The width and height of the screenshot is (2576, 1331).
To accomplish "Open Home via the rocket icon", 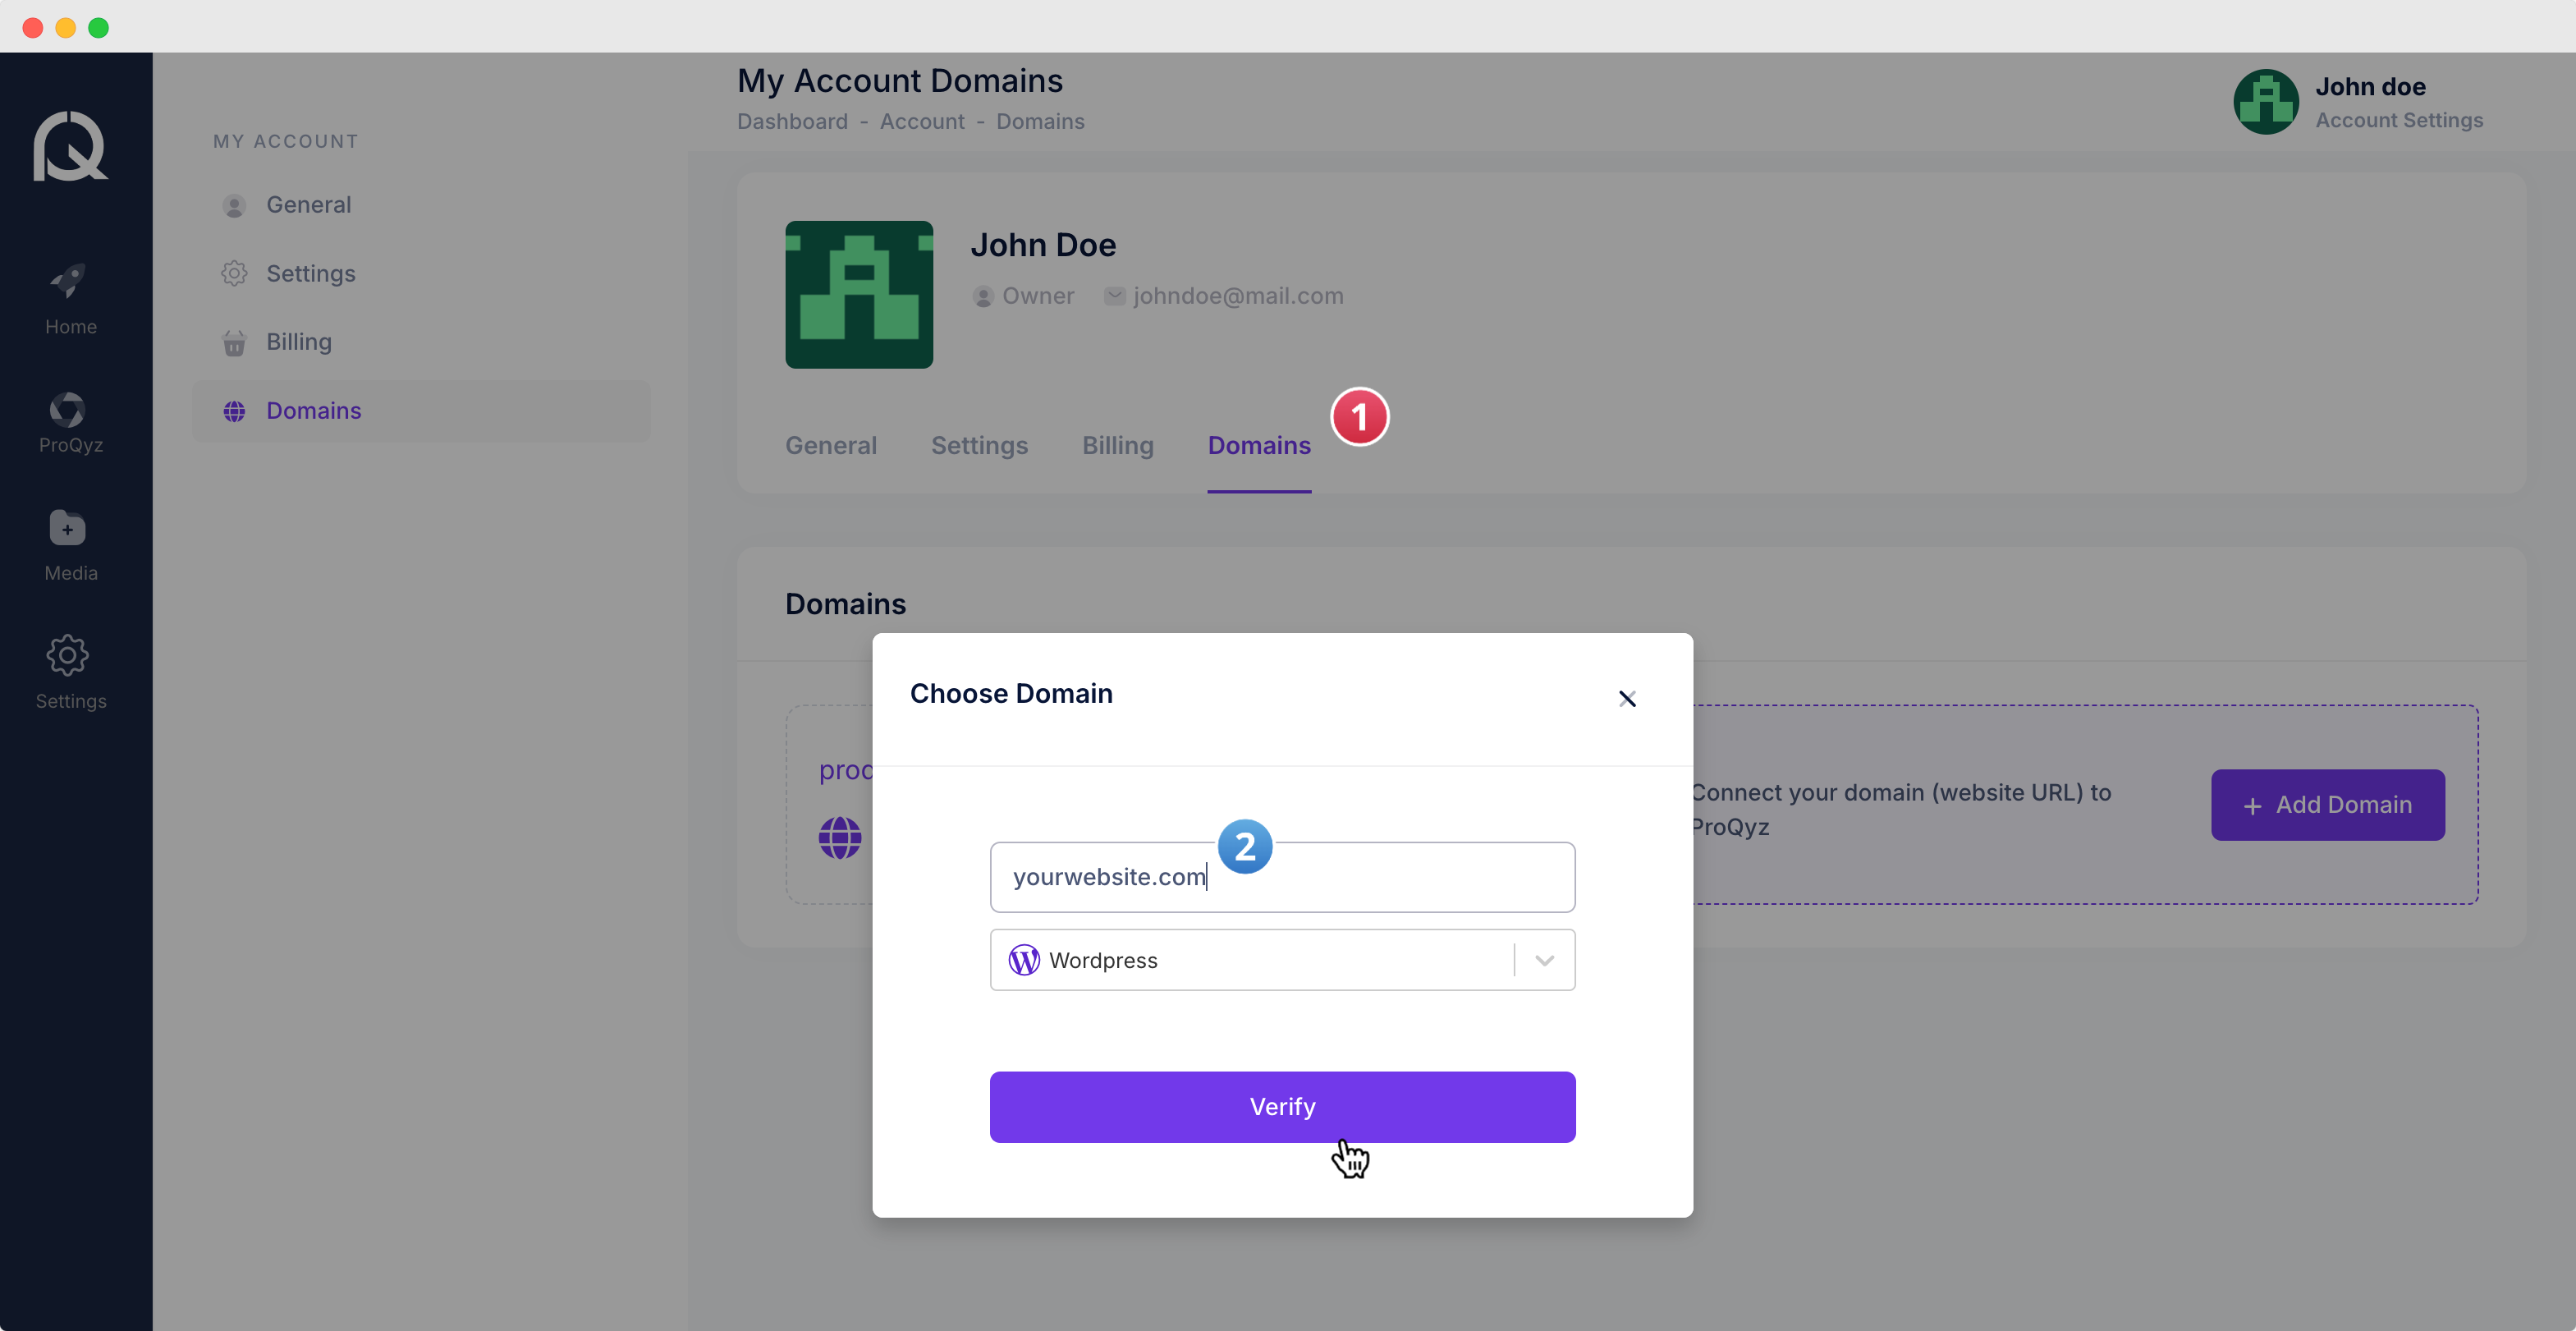I will (x=69, y=281).
